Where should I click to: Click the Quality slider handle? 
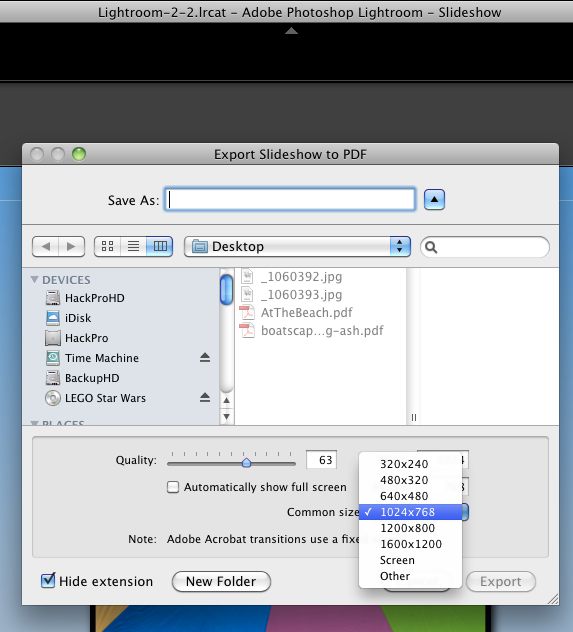[246, 463]
